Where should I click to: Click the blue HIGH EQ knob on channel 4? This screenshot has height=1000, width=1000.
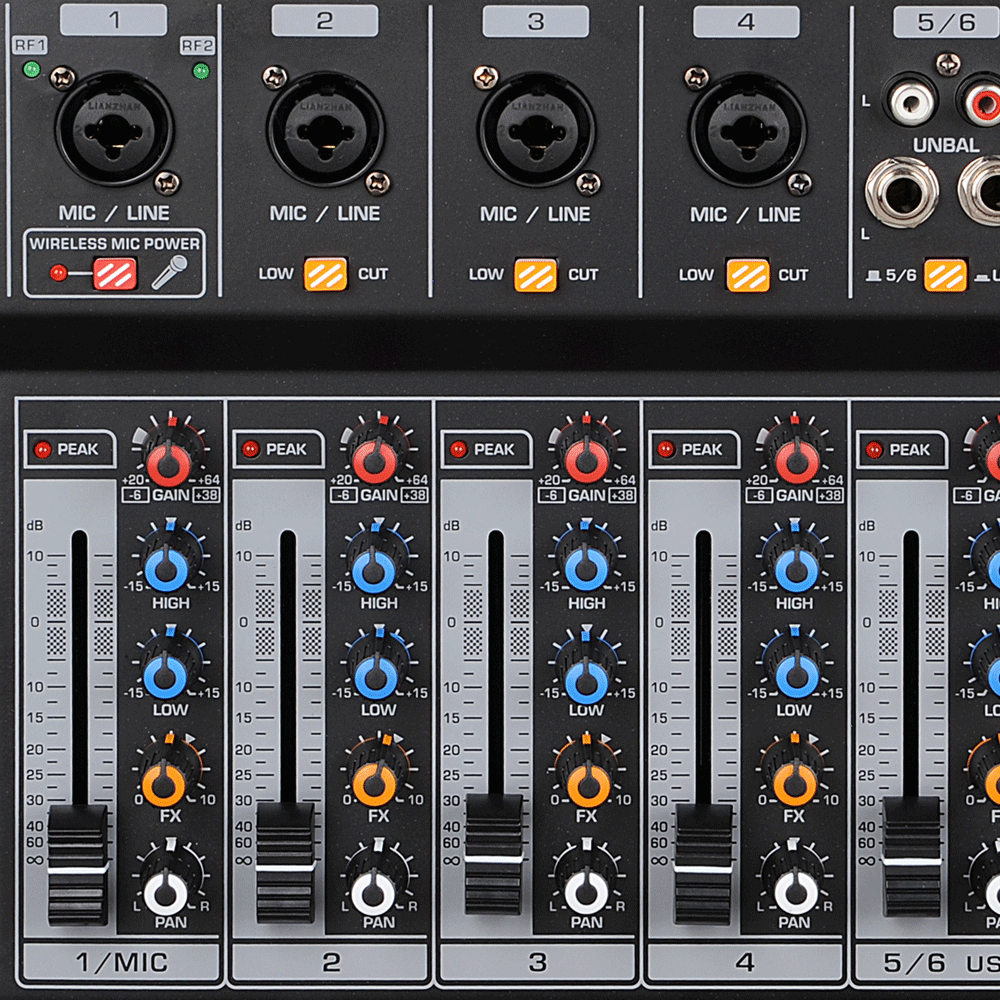tap(795, 568)
